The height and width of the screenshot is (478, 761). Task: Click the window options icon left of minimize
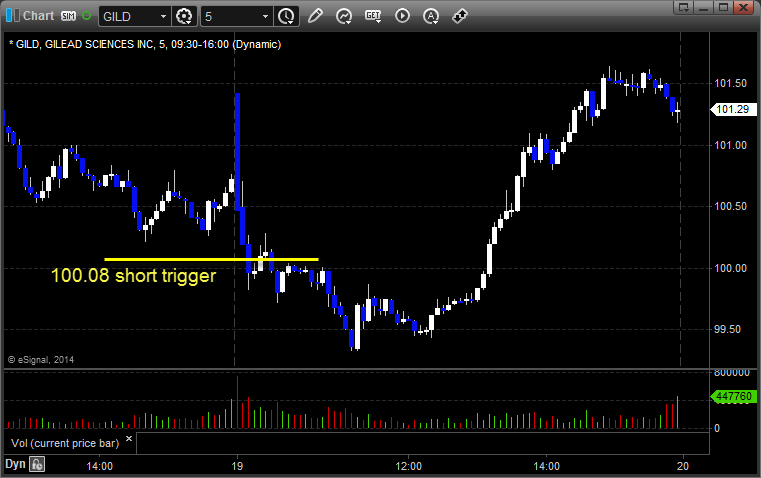[x=684, y=7]
